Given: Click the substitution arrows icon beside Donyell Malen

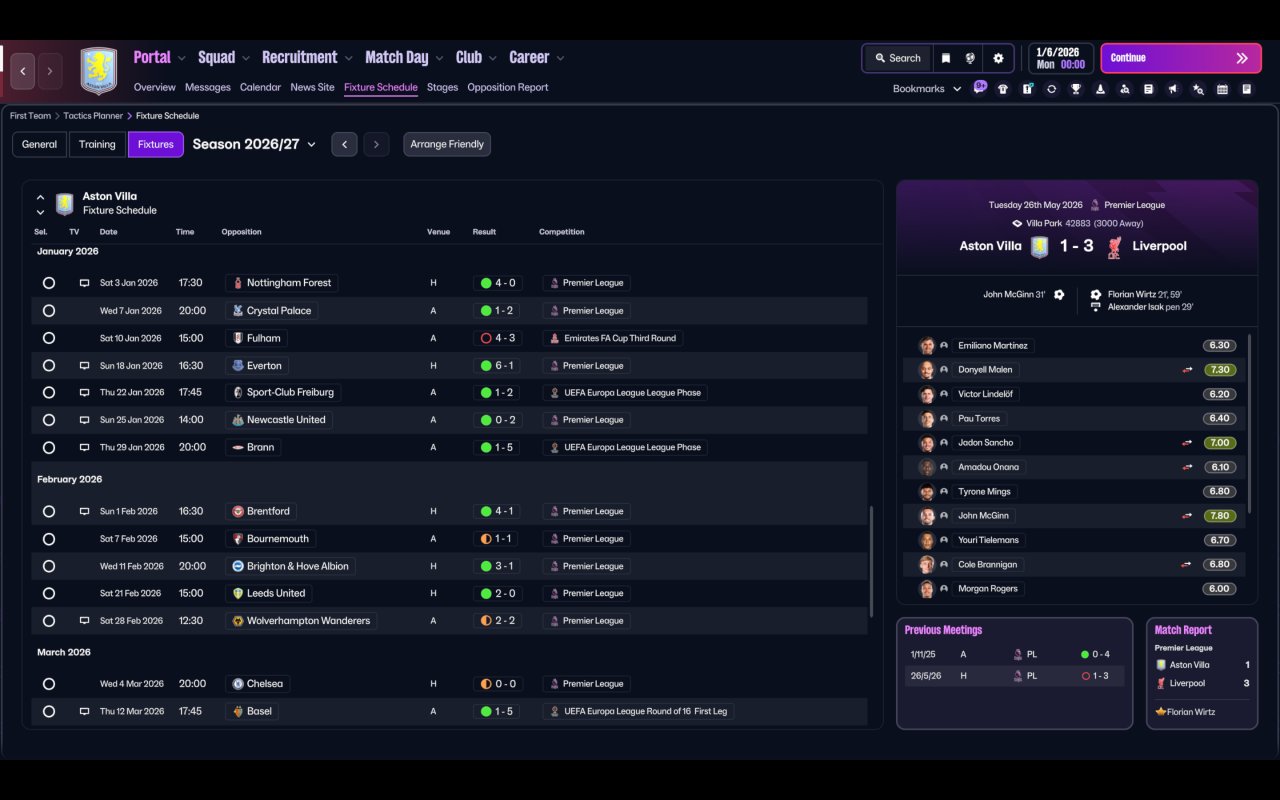Looking at the screenshot, I should (x=1187, y=370).
